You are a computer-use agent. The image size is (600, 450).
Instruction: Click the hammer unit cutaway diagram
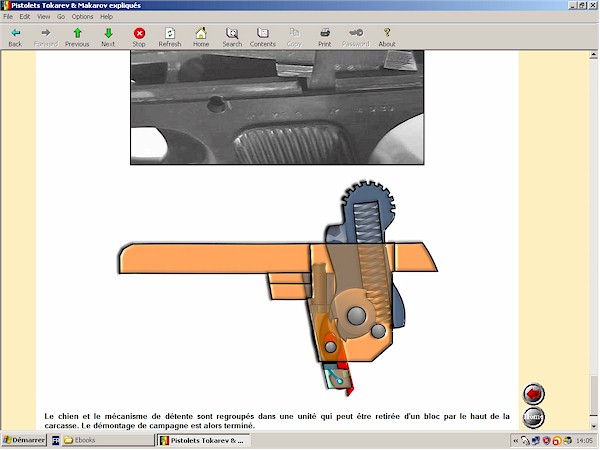pos(278,289)
